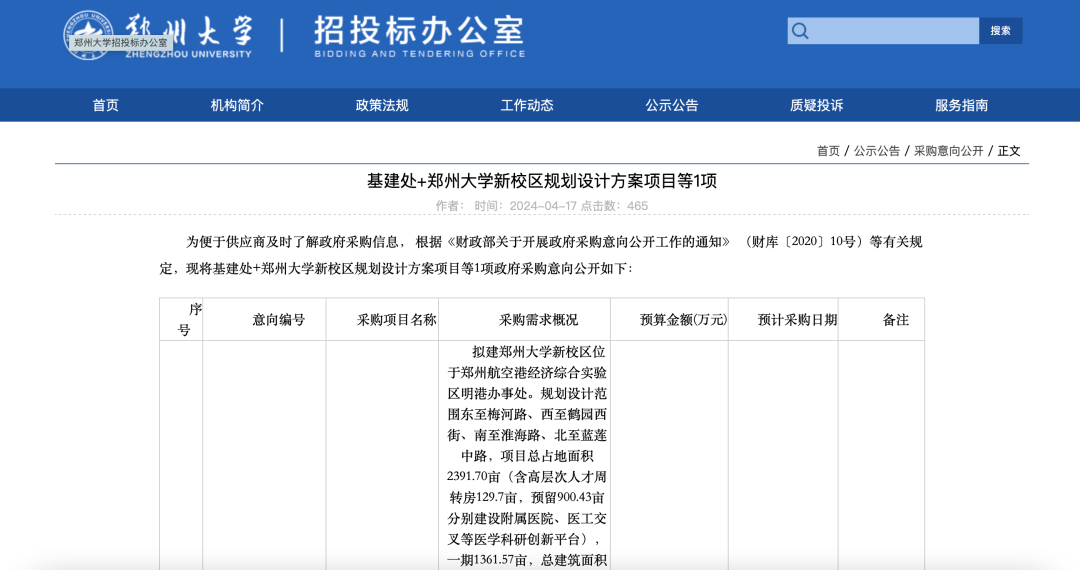Open the 工作动态 nav section
This screenshot has width=1080, height=570.
click(x=527, y=105)
